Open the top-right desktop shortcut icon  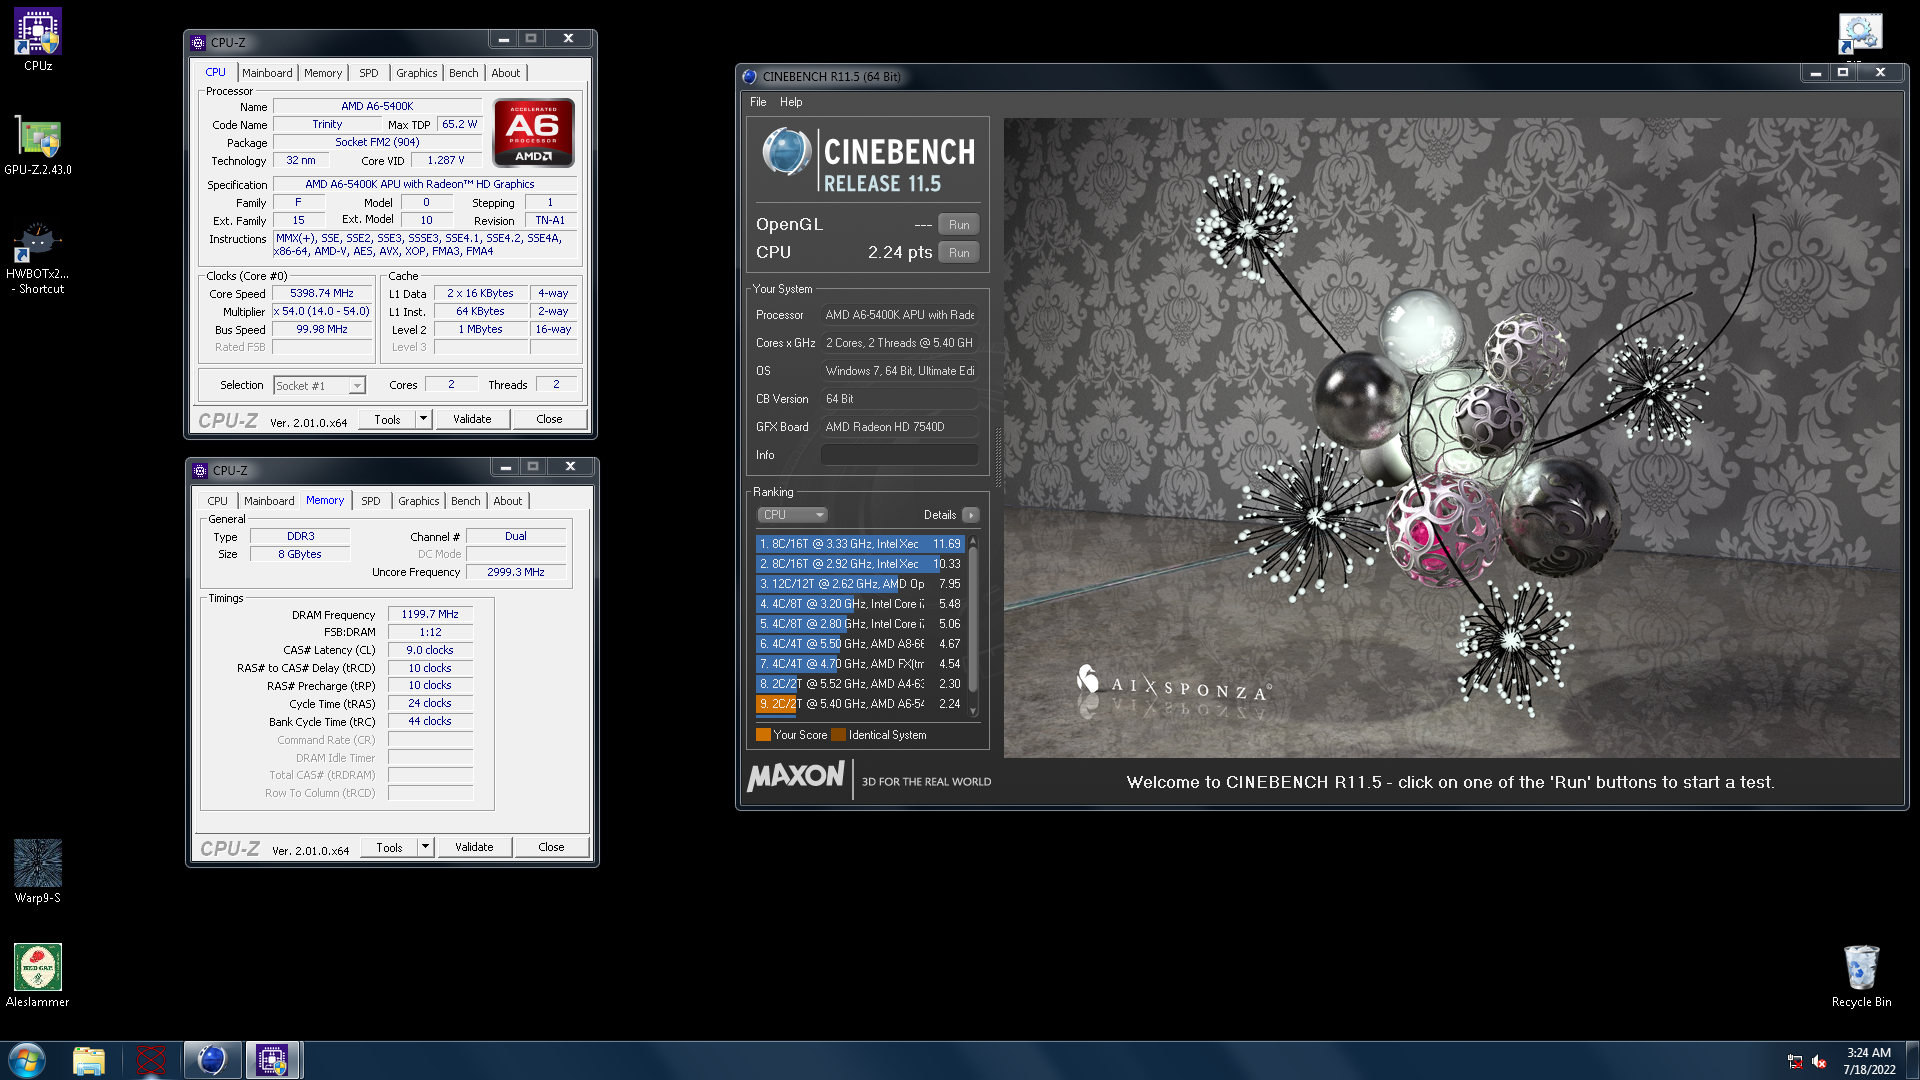(x=1860, y=36)
